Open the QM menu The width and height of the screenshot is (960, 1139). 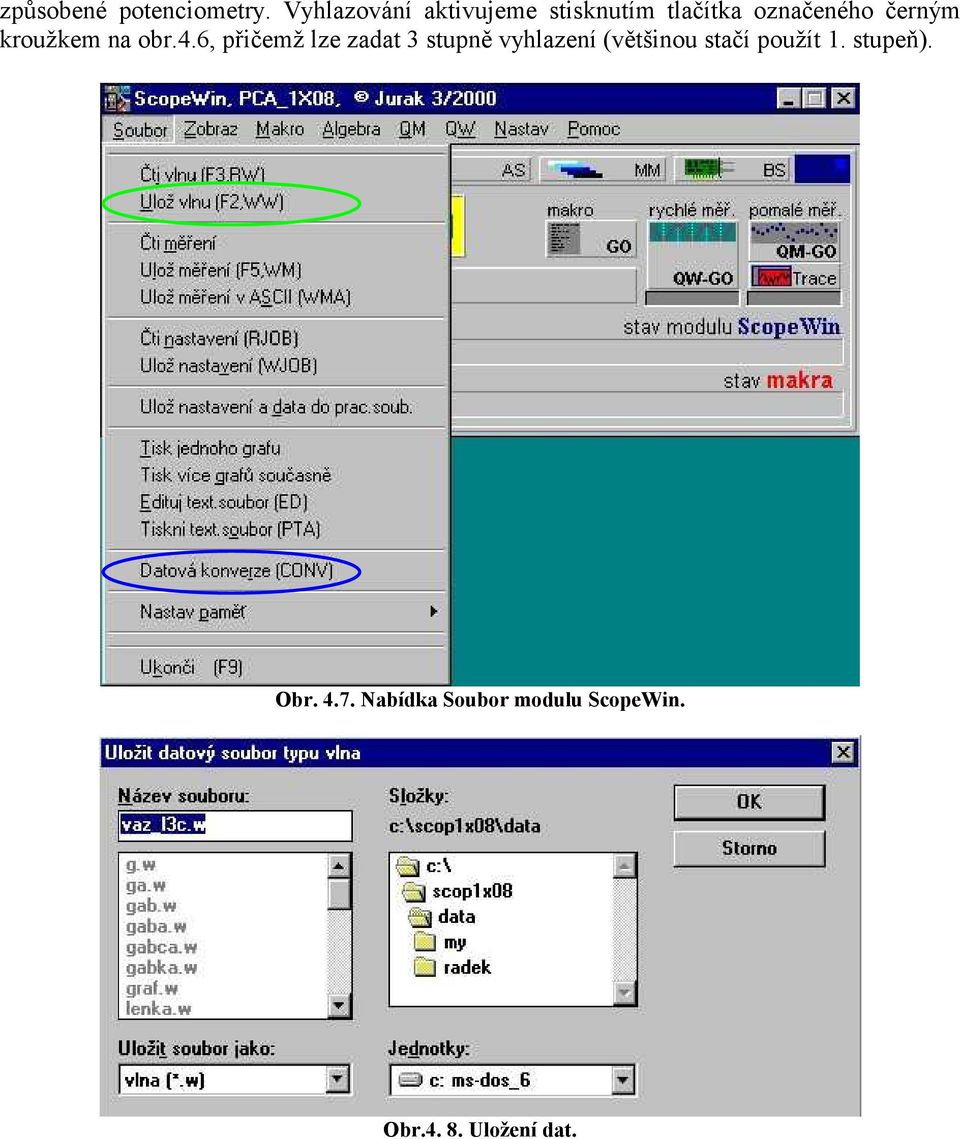pyautogui.click(x=412, y=129)
